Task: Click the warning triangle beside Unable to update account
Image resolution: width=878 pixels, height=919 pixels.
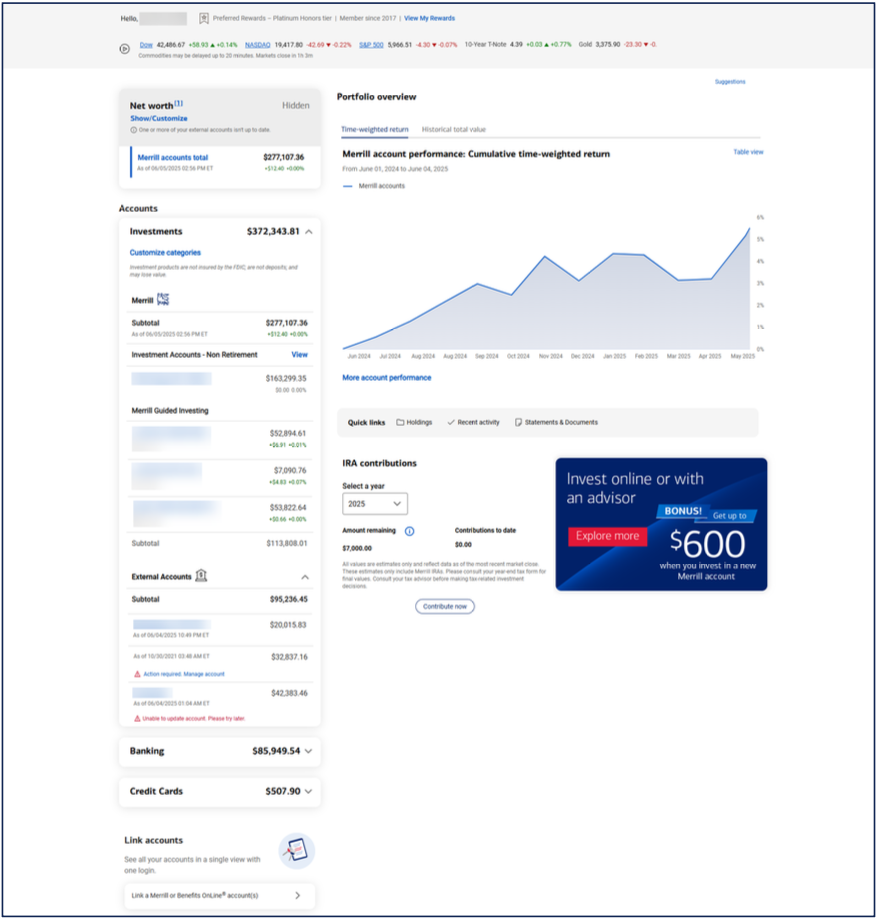Action: (x=137, y=719)
